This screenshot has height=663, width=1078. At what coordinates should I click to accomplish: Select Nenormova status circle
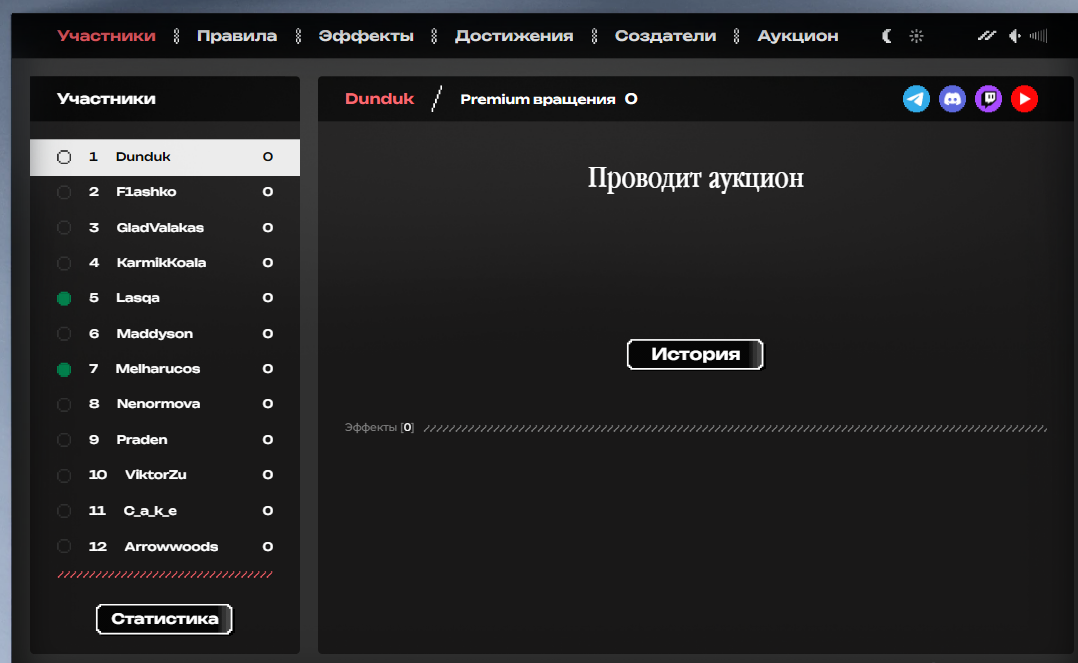click(64, 405)
